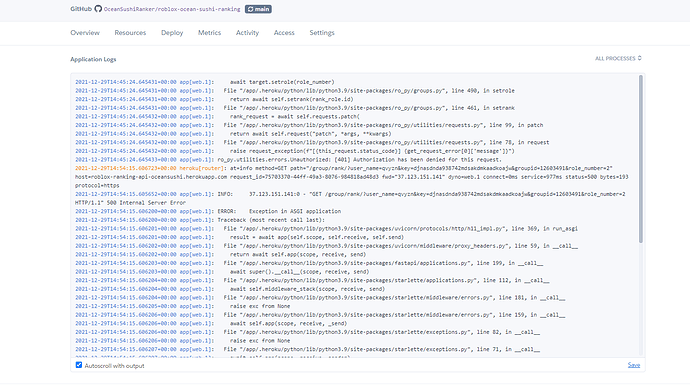Click the All Processes sort arrows icon
This screenshot has height=387, width=690.
(639, 58)
